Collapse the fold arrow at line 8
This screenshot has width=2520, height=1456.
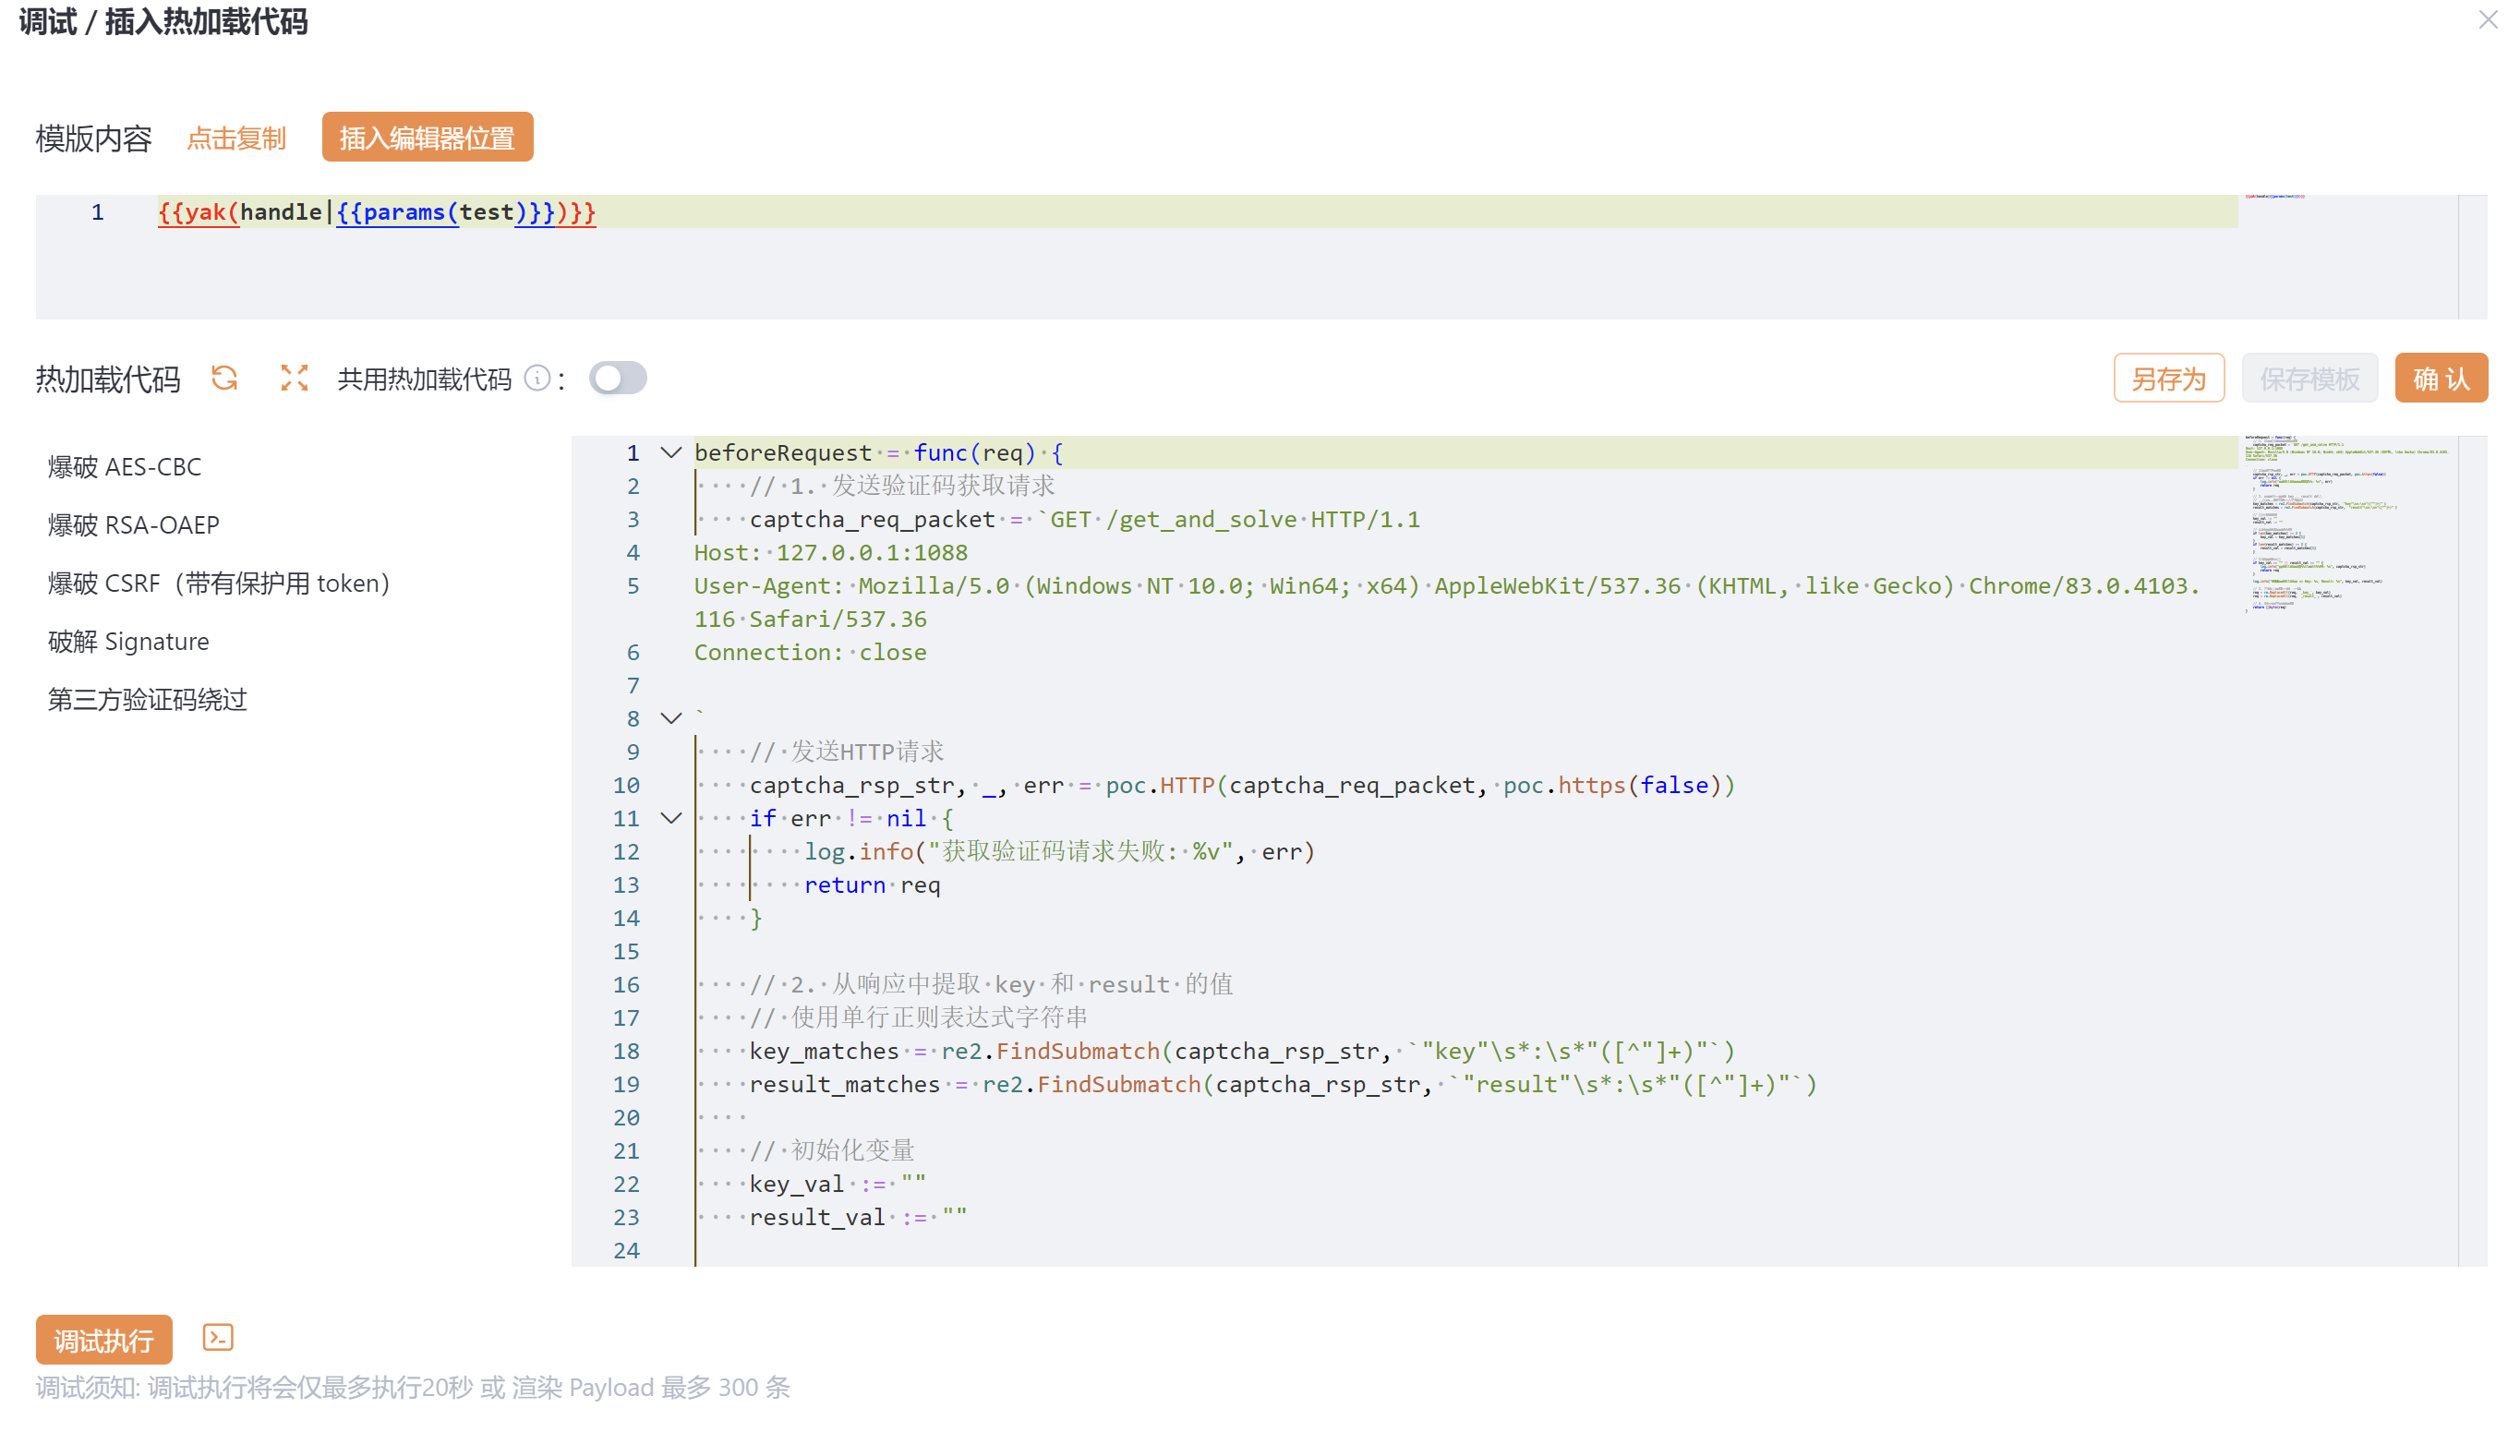(671, 718)
